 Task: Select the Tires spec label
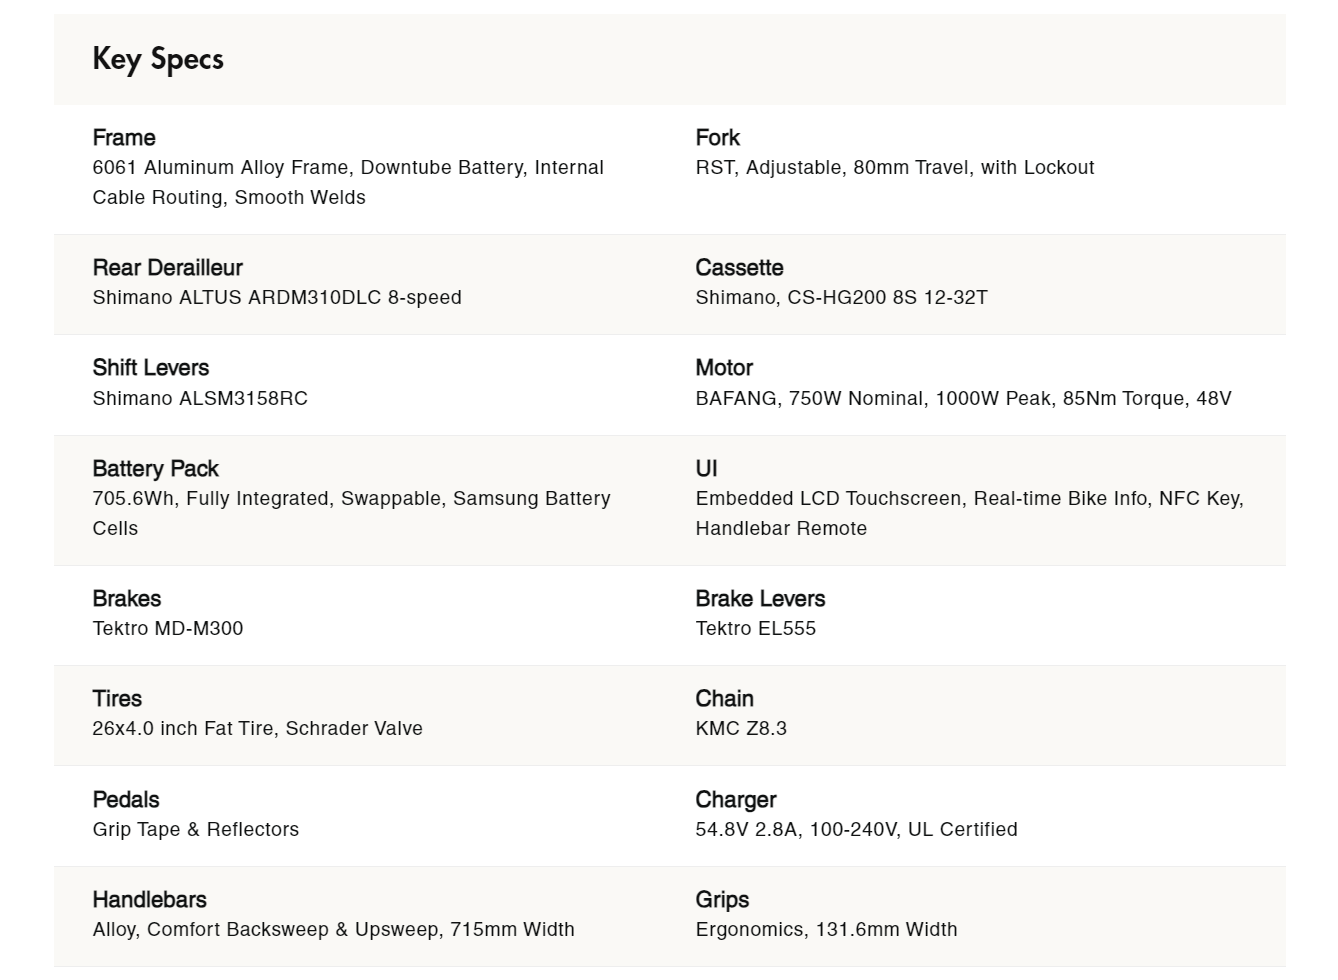point(117,698)
